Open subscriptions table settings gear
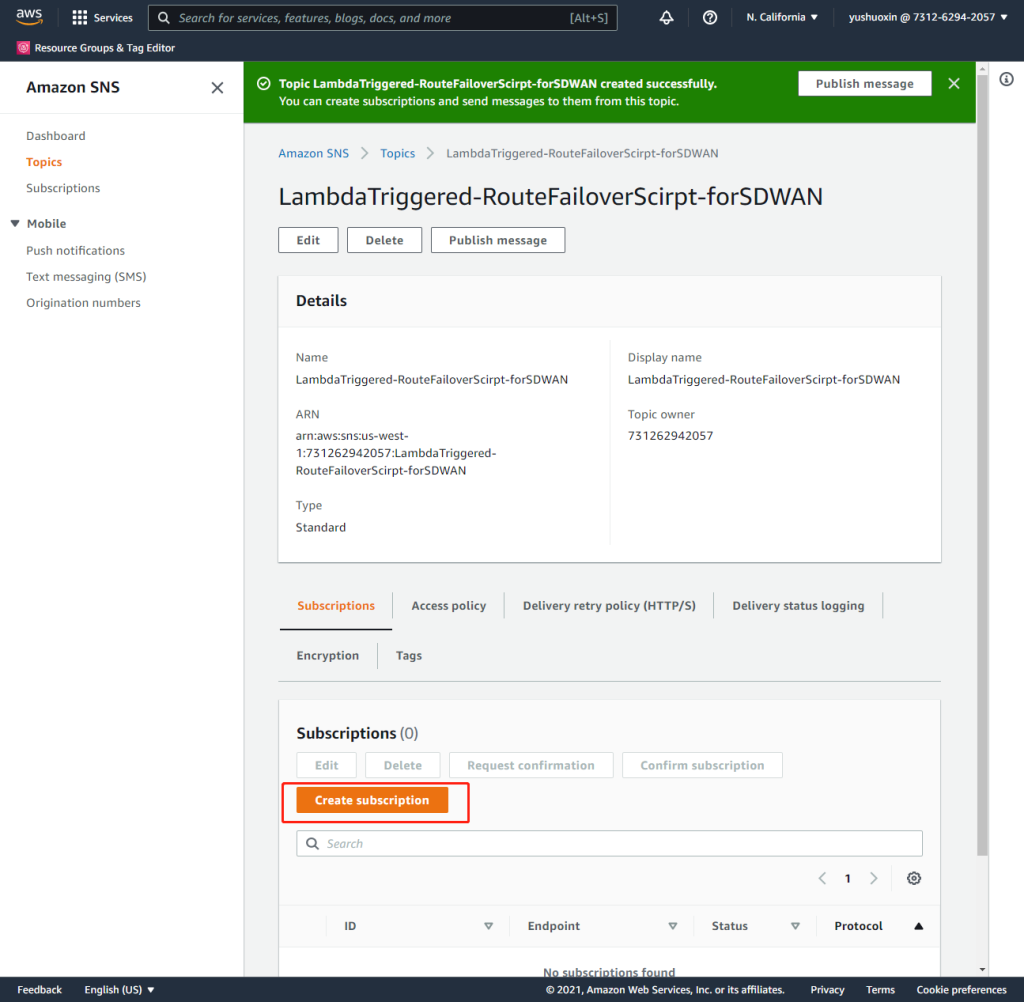The width and height of the screenshot is (1024, 1002). (x=913, y=878)
